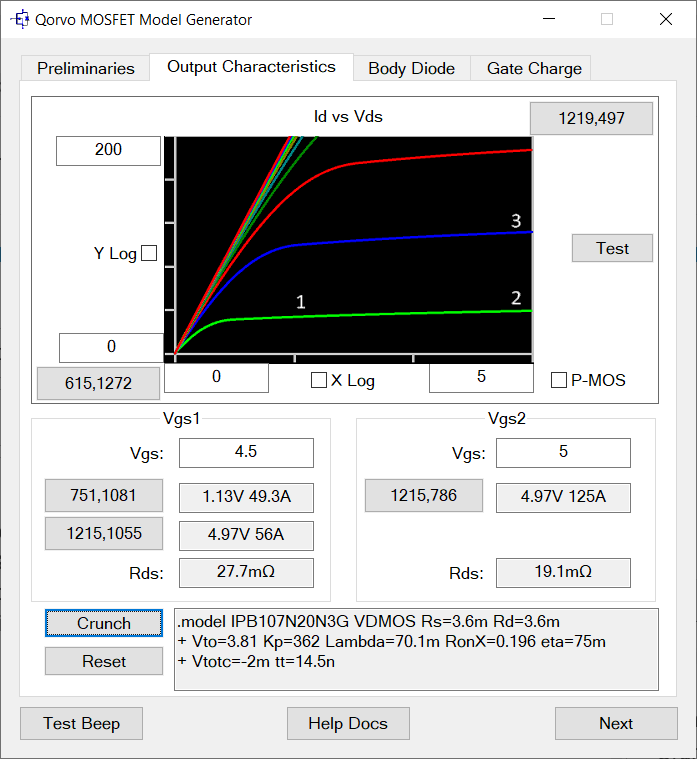Open Help Docs
Screen dimensions: 697x759
(x=347, y=723)
